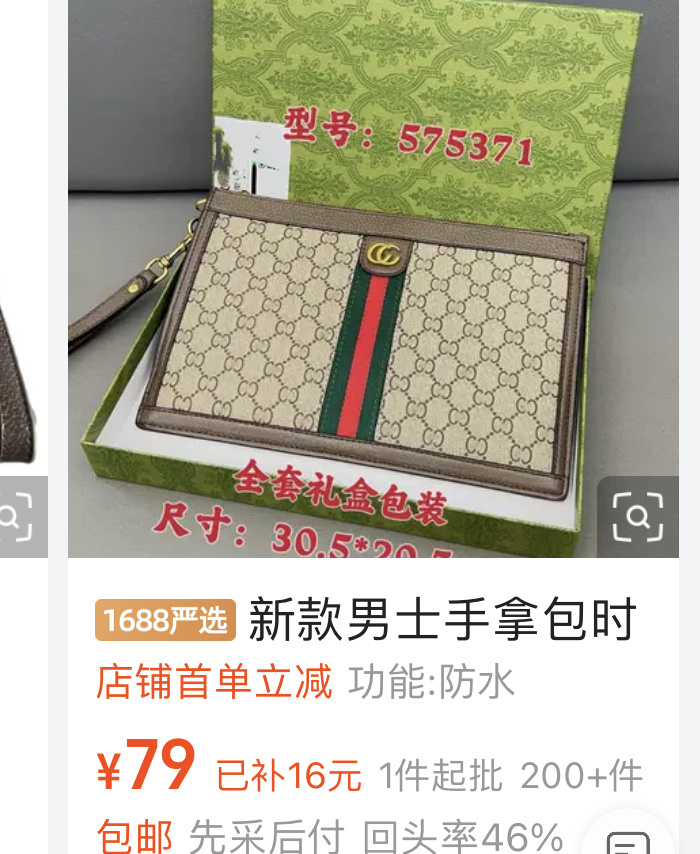Select the 功能:防水 attribute label
The image size is (700, 854).
(431, 681)
